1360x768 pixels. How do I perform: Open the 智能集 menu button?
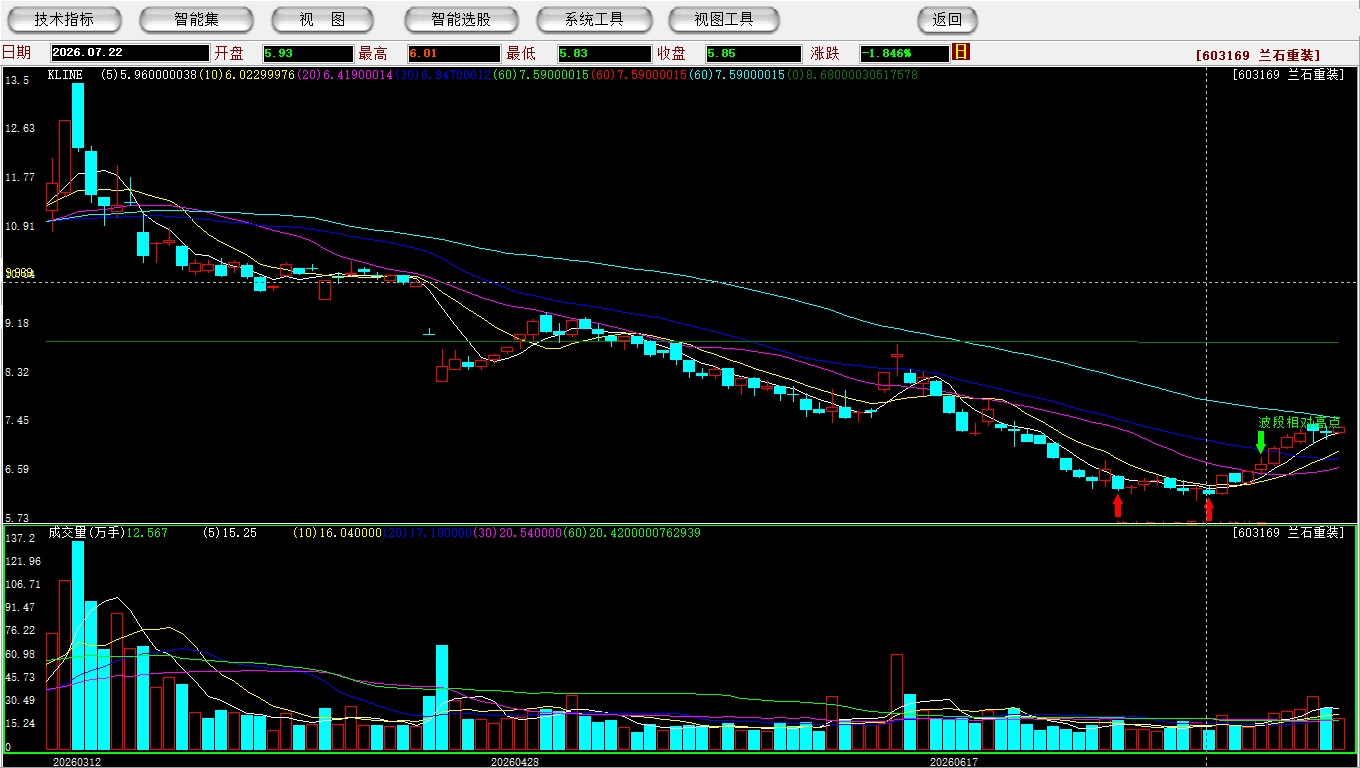pos(196,19)
